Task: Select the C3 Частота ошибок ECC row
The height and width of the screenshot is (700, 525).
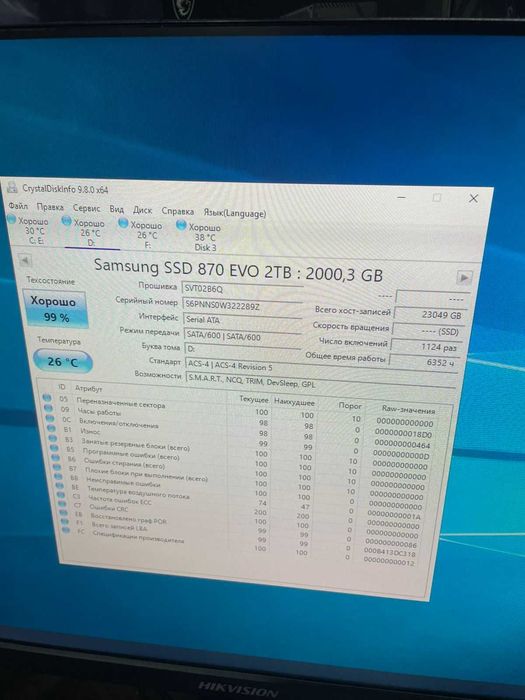Action: click(240, 510)
